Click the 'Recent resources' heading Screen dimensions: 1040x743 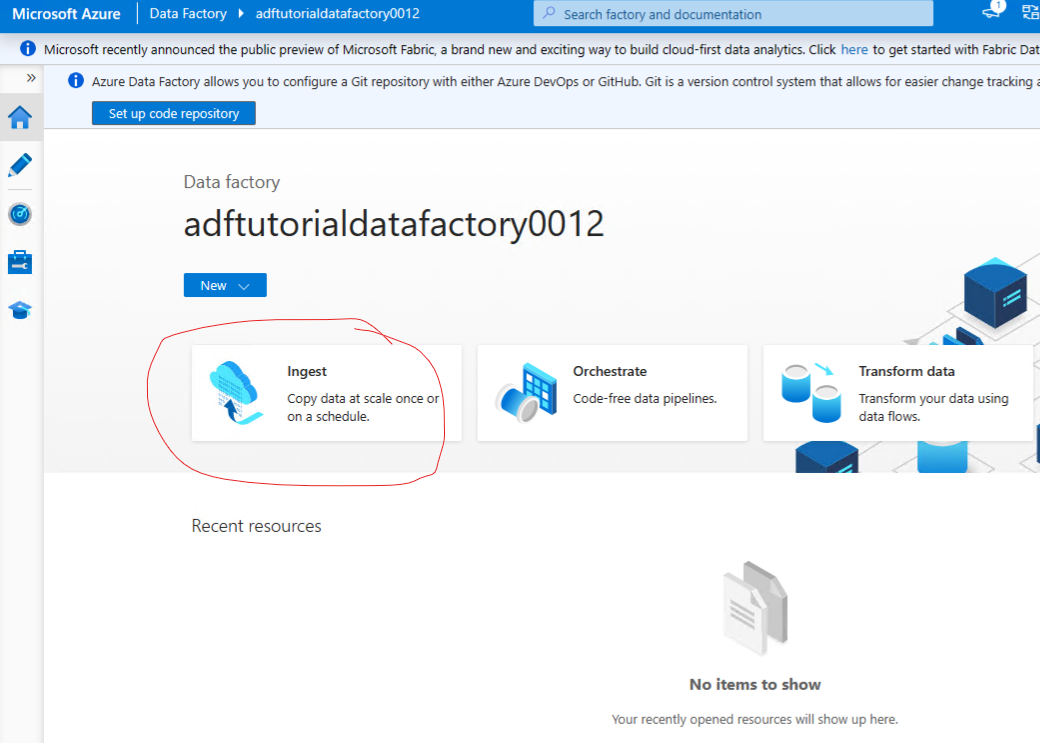click(x=257, y=526)
